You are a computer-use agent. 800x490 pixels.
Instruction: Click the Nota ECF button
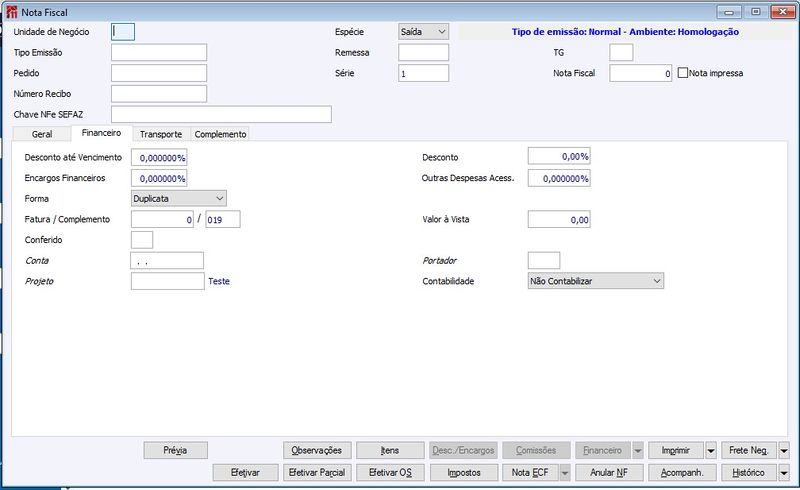531,473
